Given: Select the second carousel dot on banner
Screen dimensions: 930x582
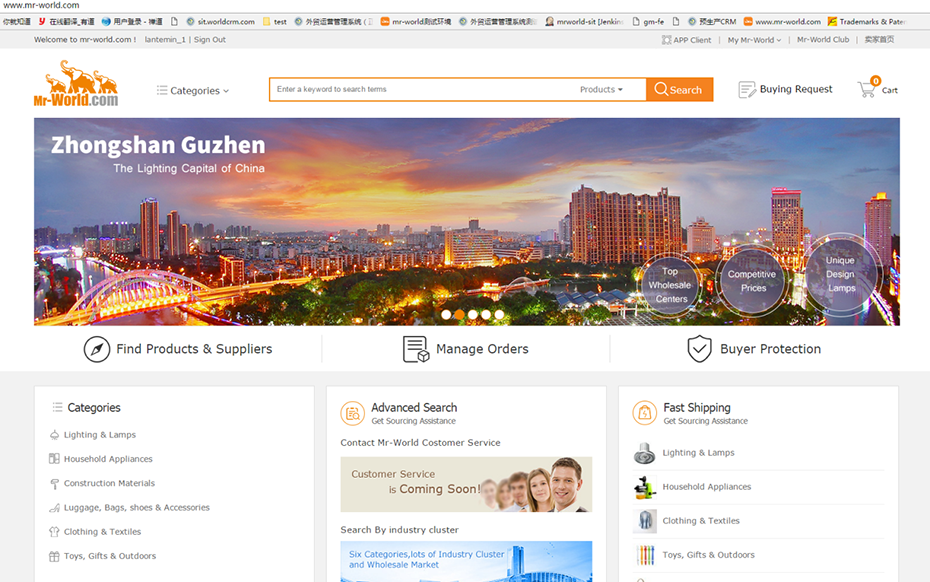Looking at the screenshot, I should click(459, 314).
